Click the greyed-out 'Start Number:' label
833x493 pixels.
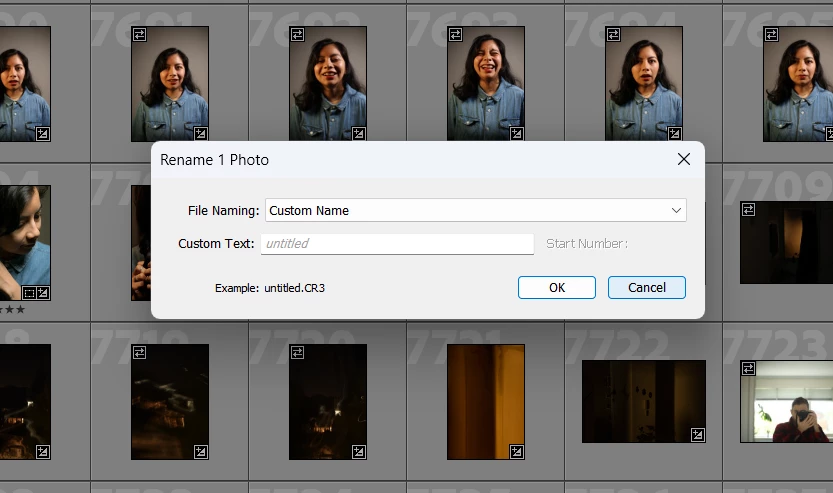pos(587,244)
